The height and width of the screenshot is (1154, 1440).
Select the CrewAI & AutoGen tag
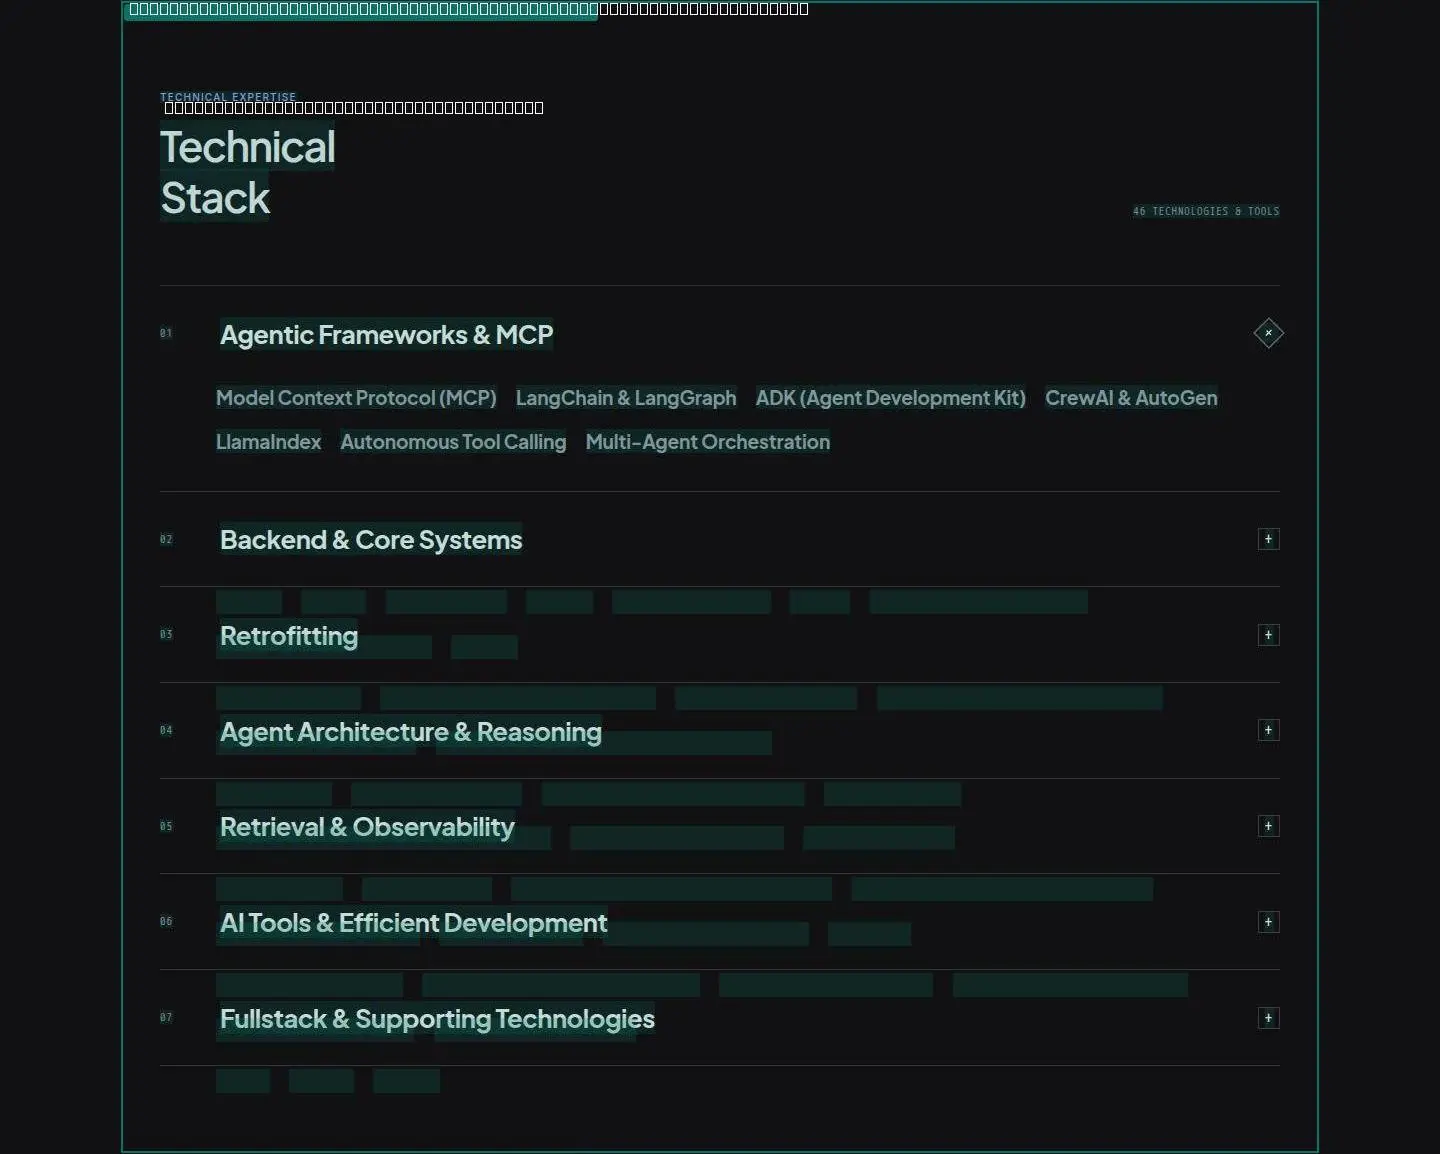[1131, 398]
